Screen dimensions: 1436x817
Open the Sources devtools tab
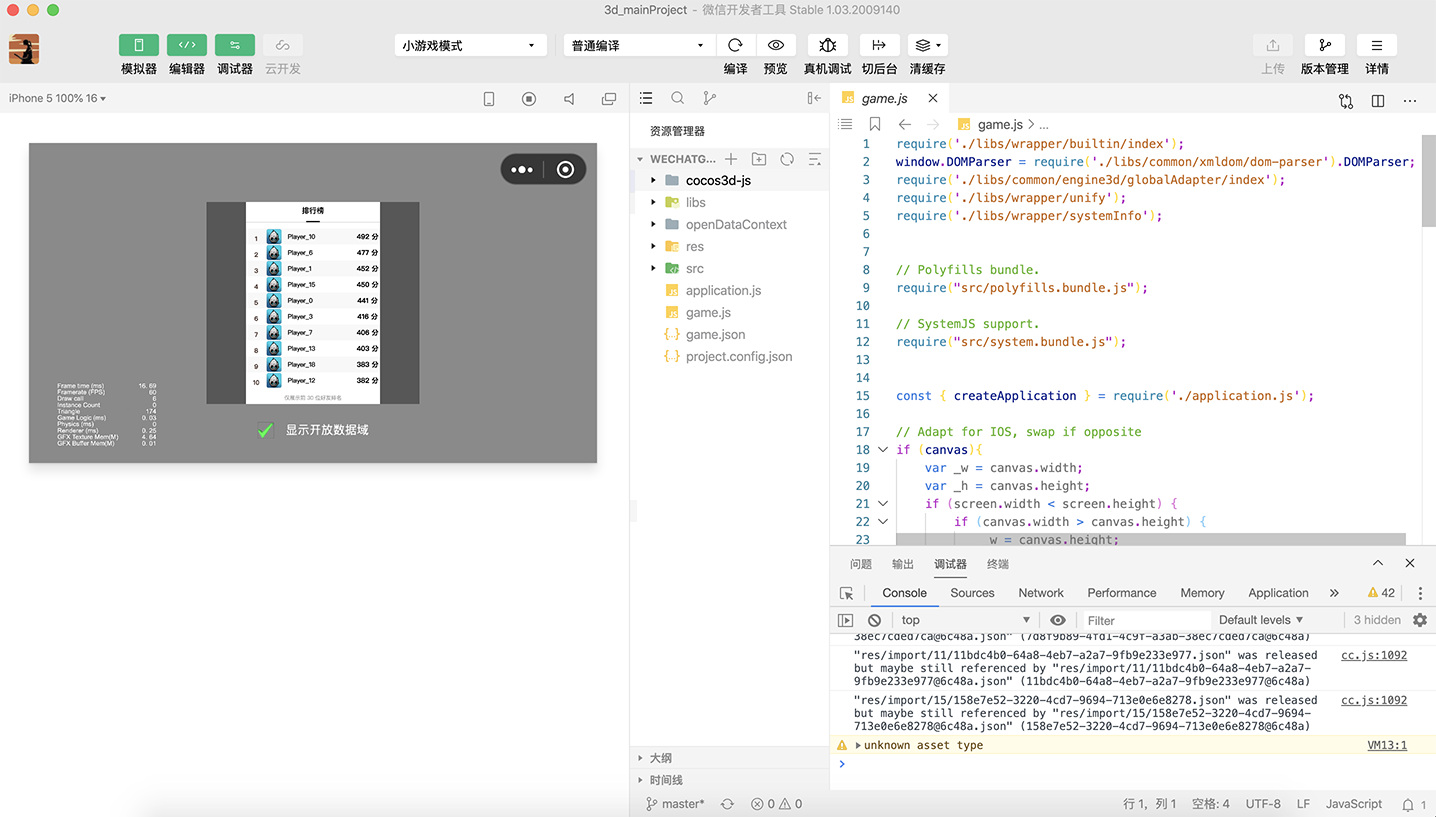[x=972, y=593]
